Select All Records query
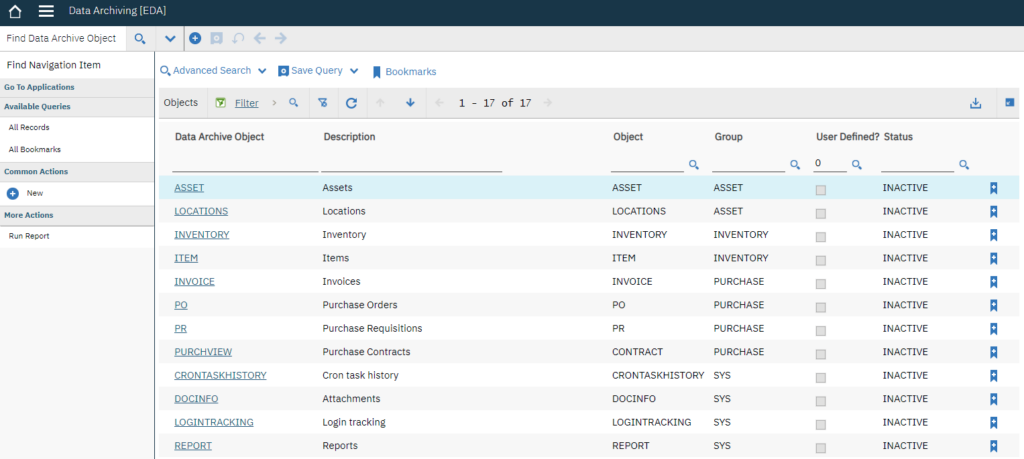 click(29, 127)
